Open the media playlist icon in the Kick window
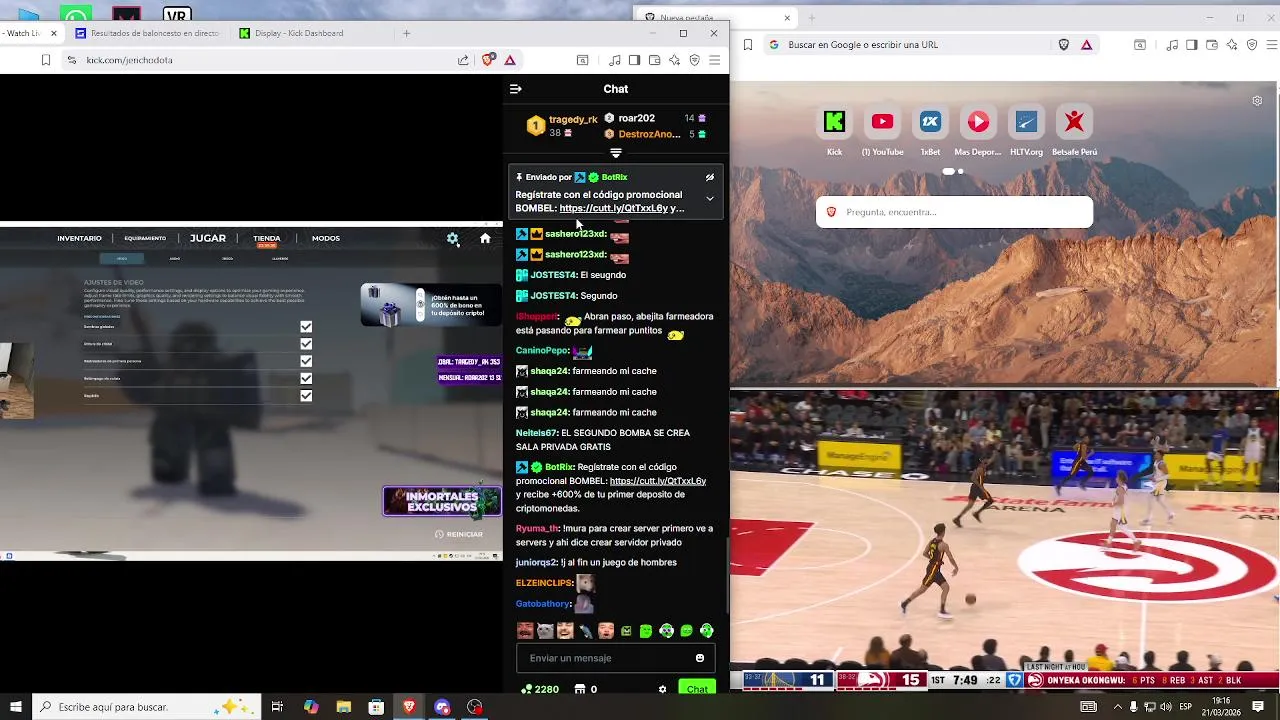 [614, 60]
